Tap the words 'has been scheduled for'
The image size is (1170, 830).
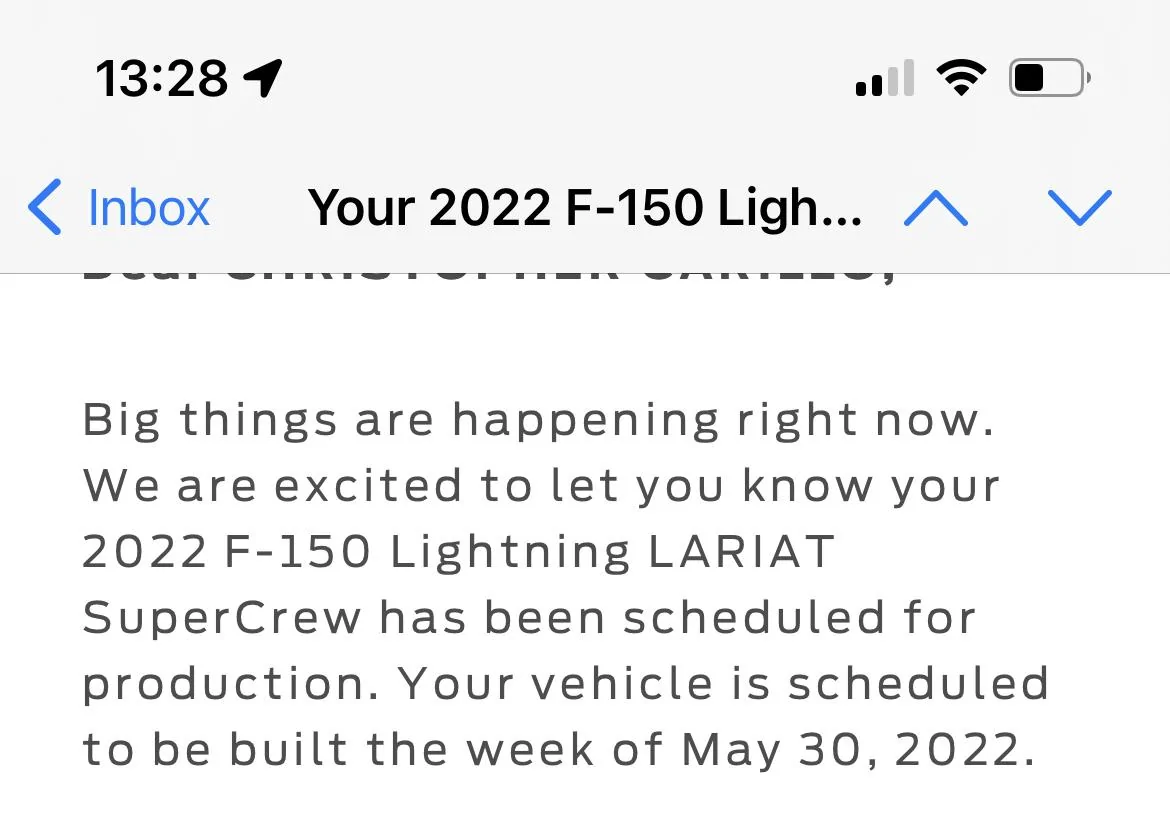point(678,618)
